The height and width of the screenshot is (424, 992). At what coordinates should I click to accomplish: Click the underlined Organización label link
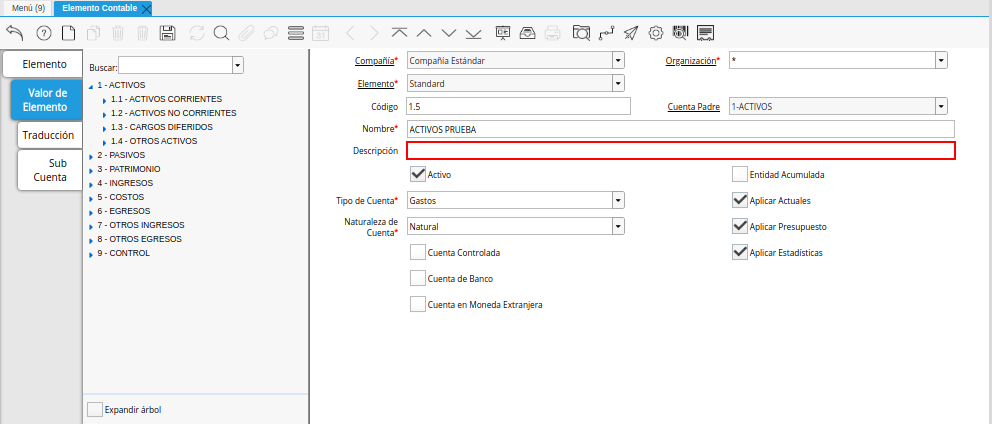(x=690, y=61)
